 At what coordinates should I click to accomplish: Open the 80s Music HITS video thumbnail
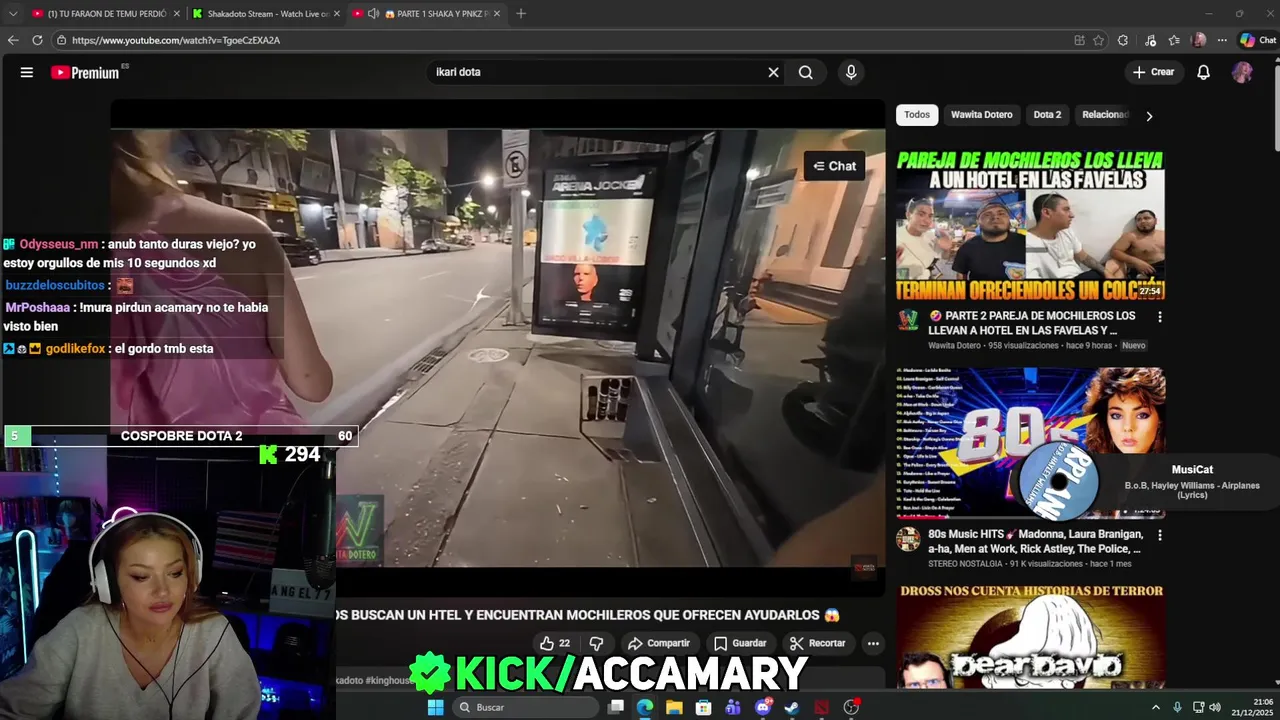point(1030,443)
